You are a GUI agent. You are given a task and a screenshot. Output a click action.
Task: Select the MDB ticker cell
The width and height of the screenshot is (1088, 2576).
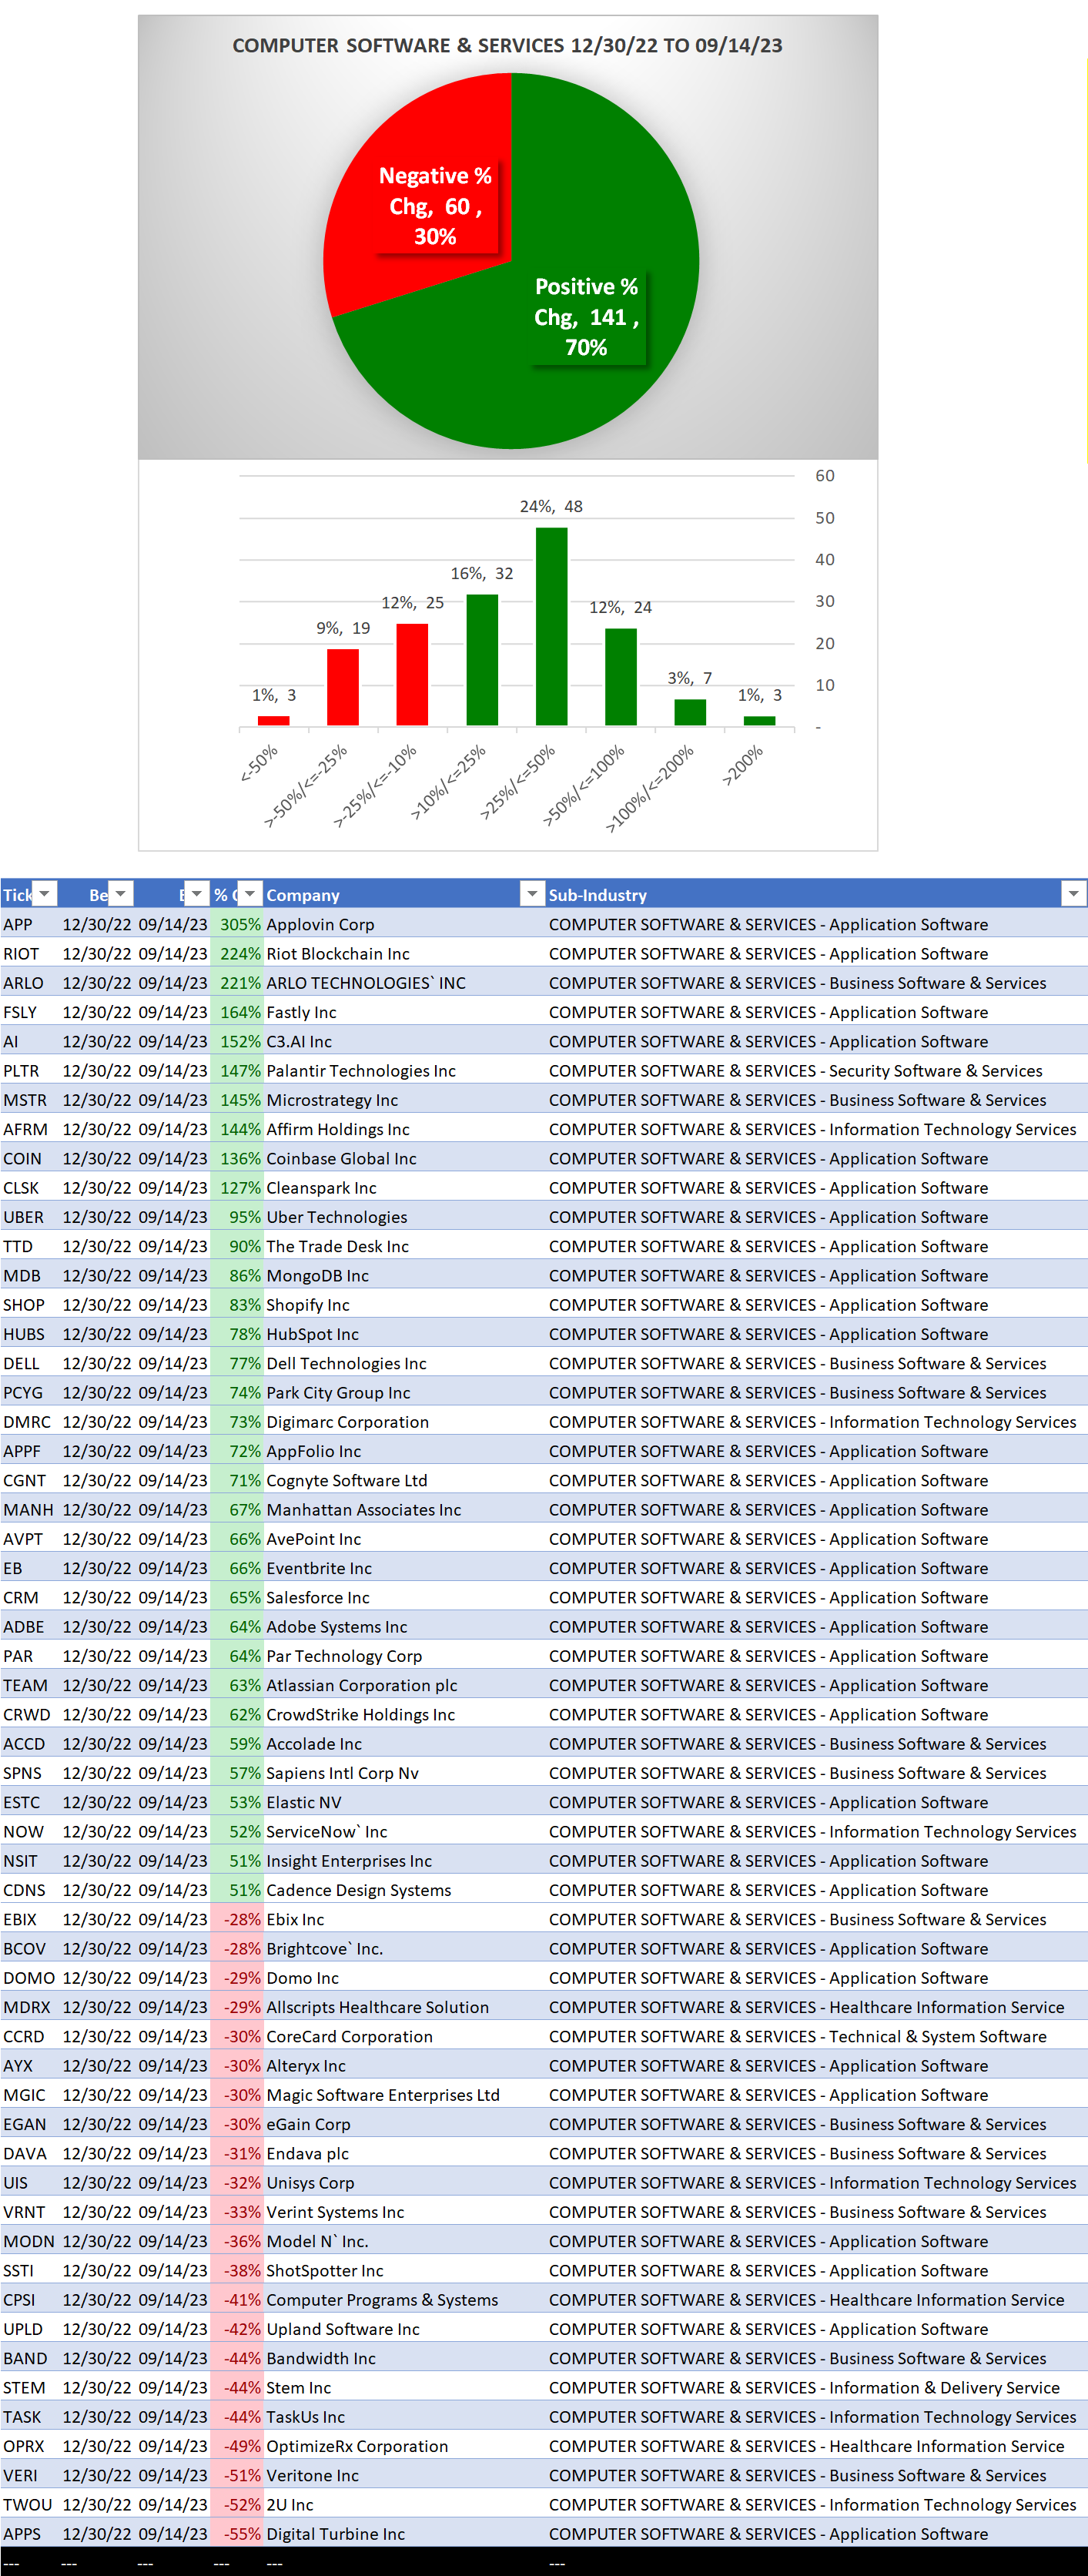click(30, 1275)
